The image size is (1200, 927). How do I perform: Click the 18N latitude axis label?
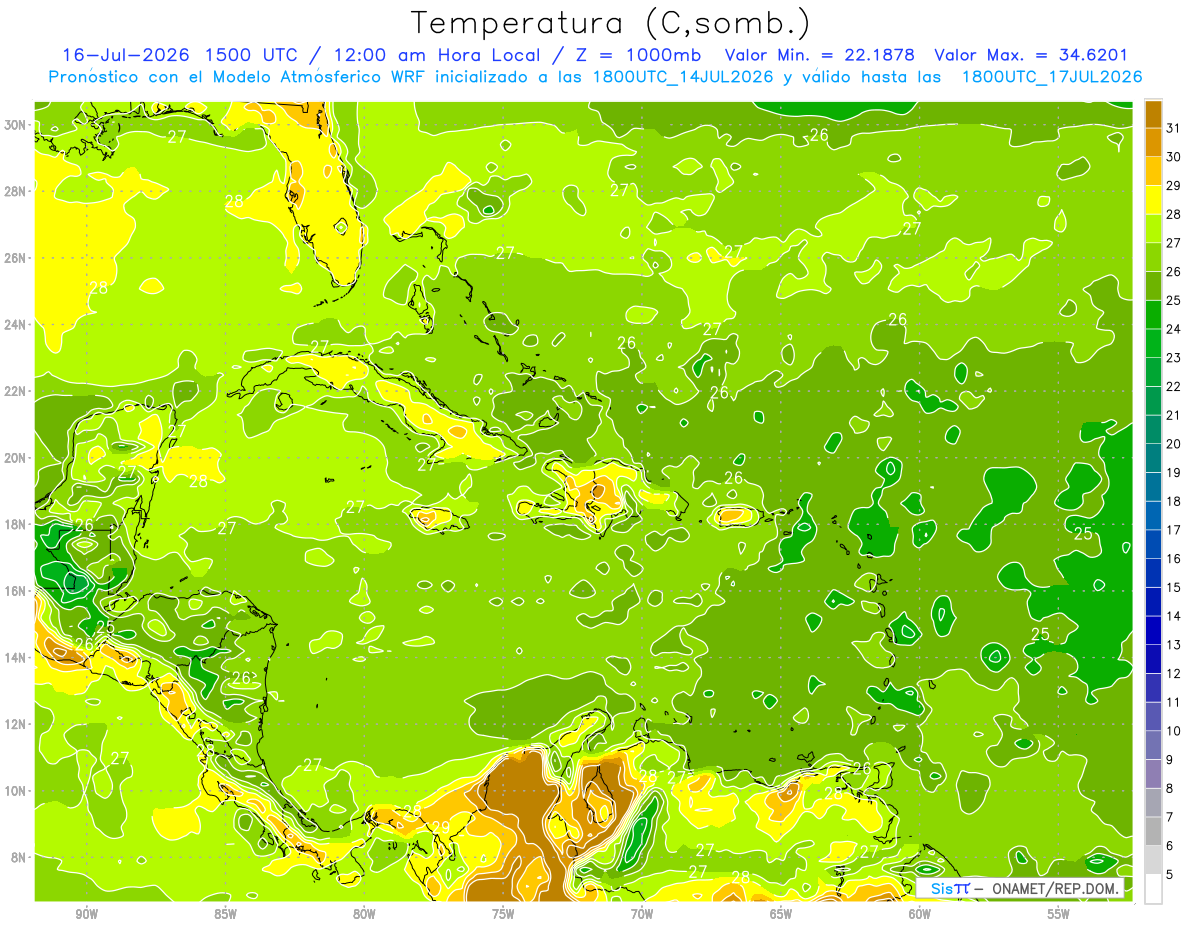point(15,524)
